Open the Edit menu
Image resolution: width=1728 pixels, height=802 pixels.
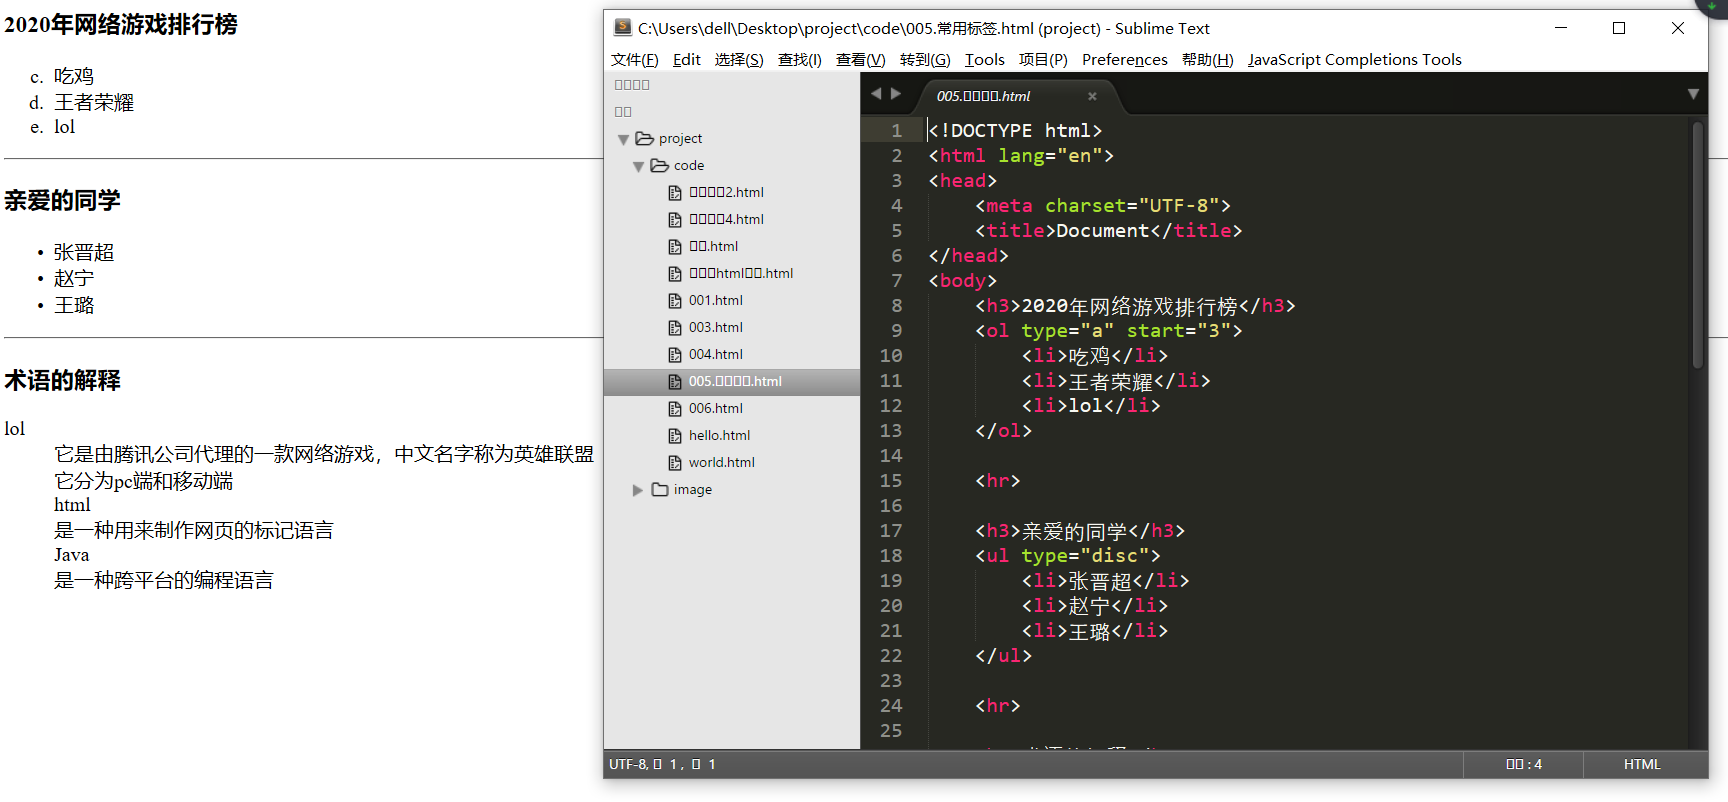pyautogui.click(x=686, y=60)
